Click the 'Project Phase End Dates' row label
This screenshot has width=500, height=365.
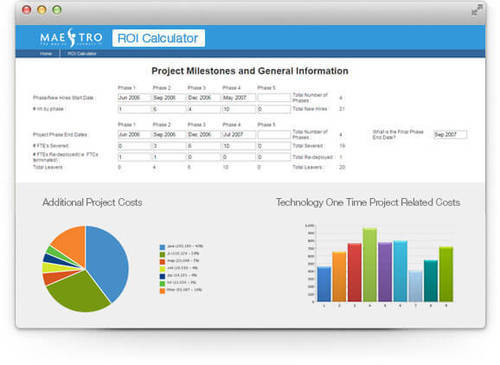[60, 135]
